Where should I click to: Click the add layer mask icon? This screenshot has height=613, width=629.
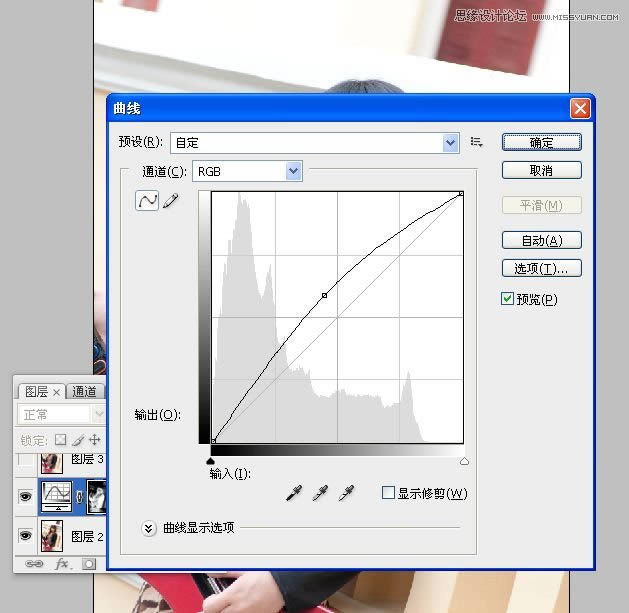click(x=88, y=564)
